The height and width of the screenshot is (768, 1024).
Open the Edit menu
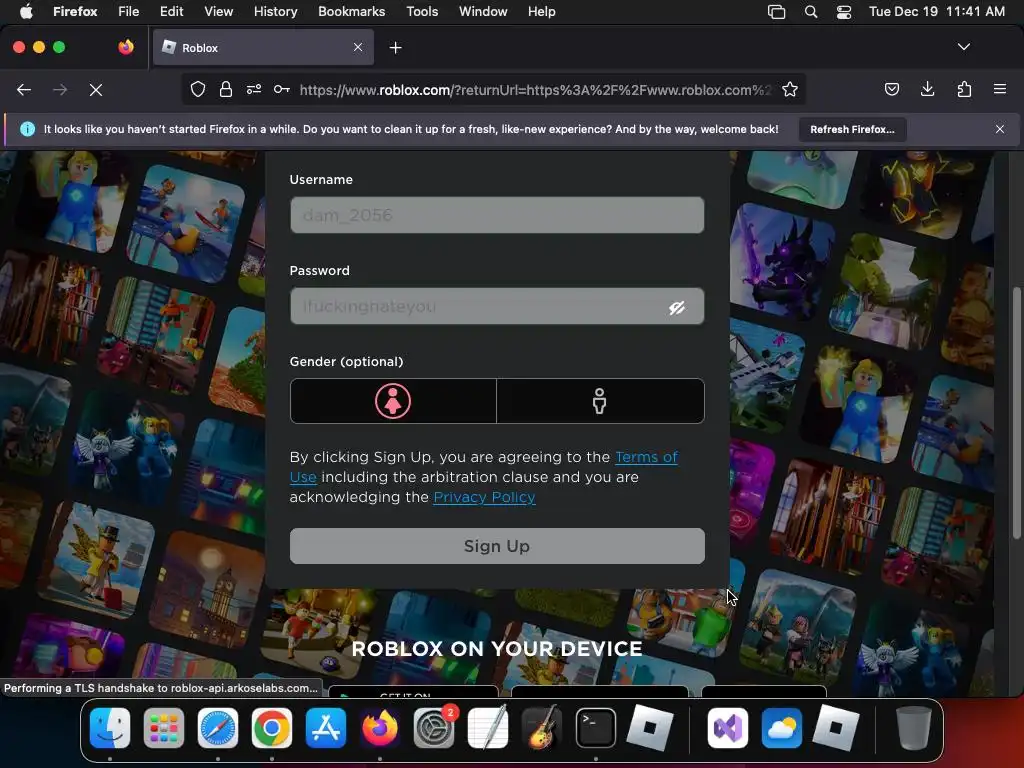(x=171, y=12)
